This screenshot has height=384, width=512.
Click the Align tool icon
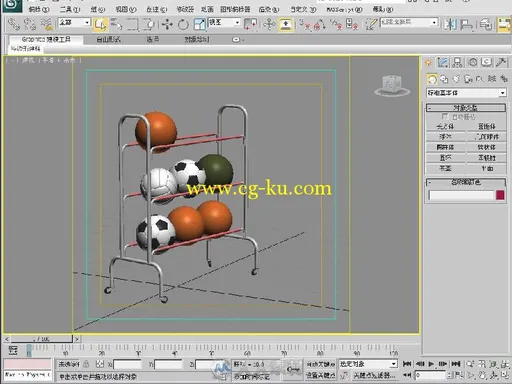[466, 25]
